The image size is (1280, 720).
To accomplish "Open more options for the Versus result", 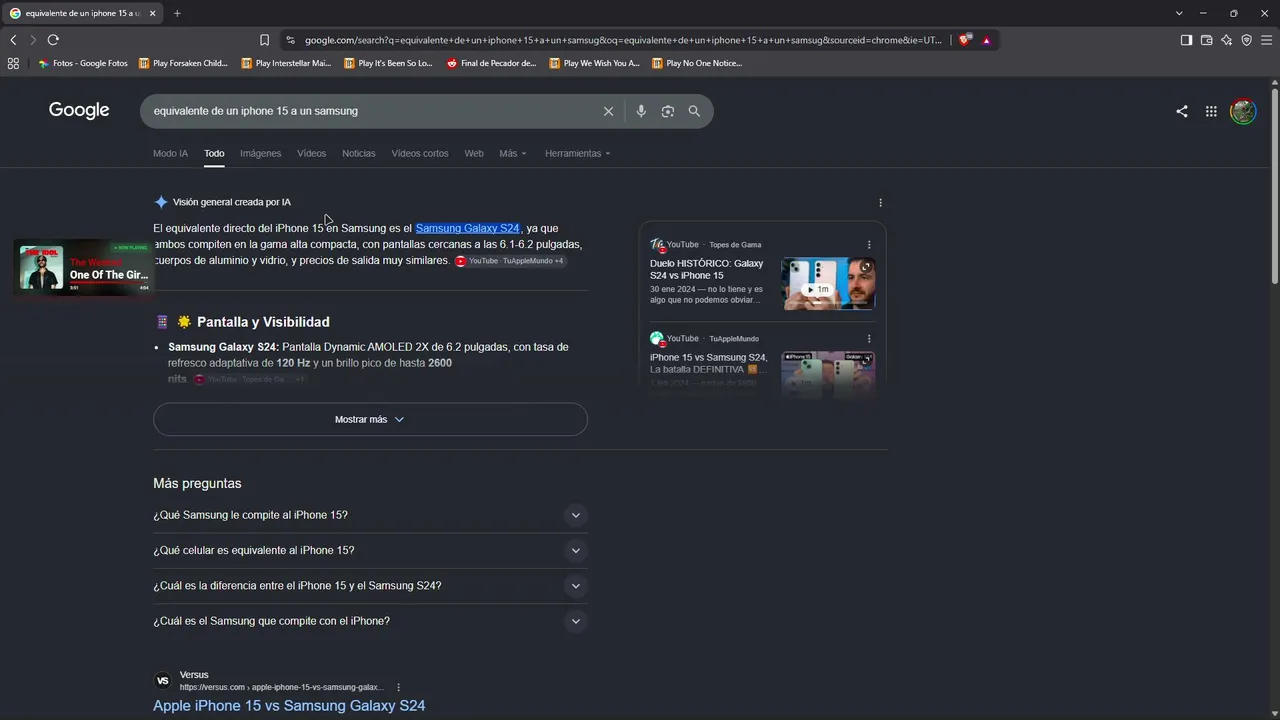I will click(x=398, y=688).
